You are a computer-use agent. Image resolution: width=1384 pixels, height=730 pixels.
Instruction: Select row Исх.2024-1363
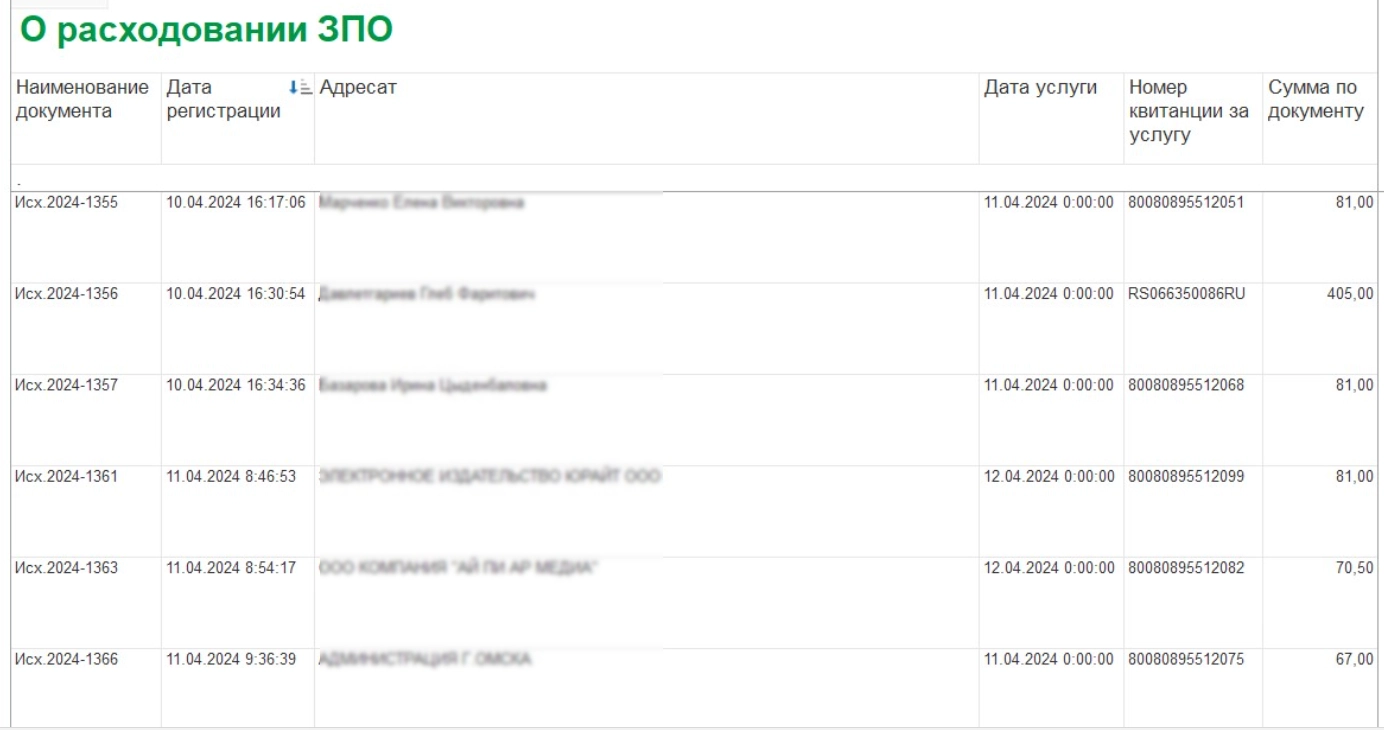(66, 568)
